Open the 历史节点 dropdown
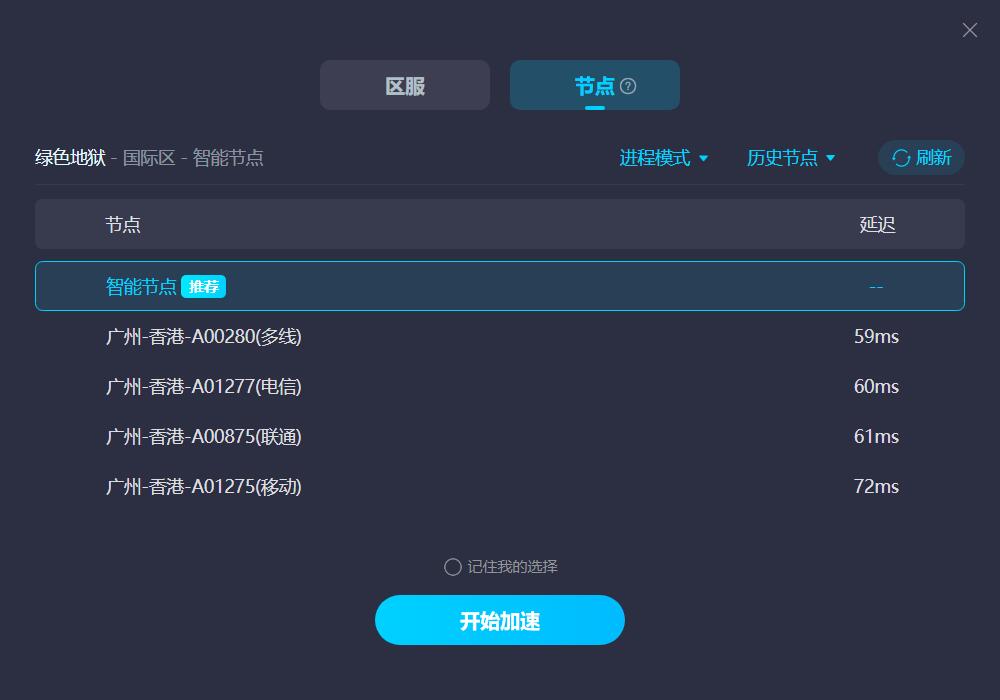1000x700 pixels. (x=791, y=157)
